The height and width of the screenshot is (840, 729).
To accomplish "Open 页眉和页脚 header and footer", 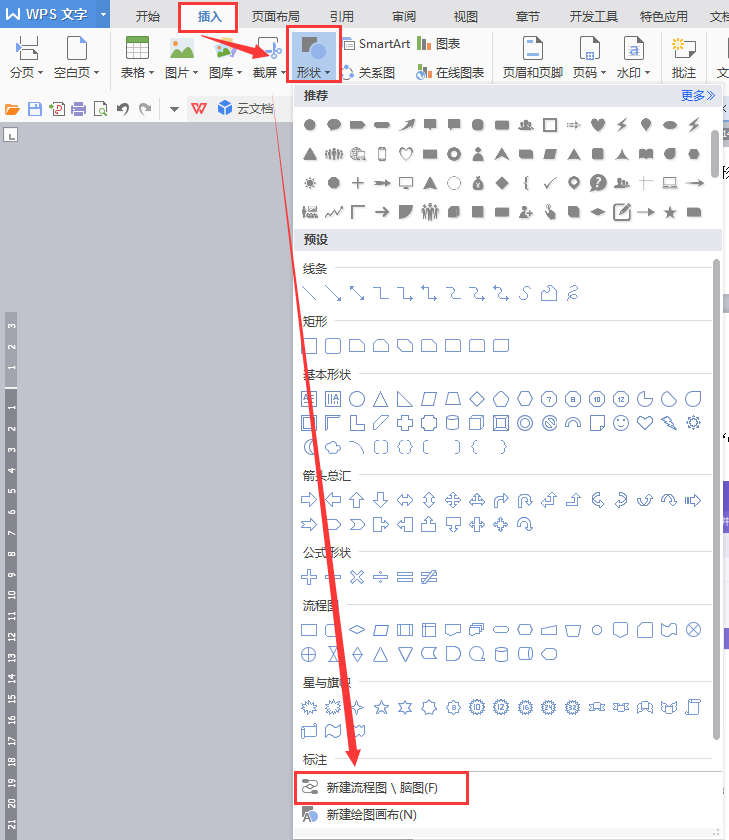I will (532, 56).
